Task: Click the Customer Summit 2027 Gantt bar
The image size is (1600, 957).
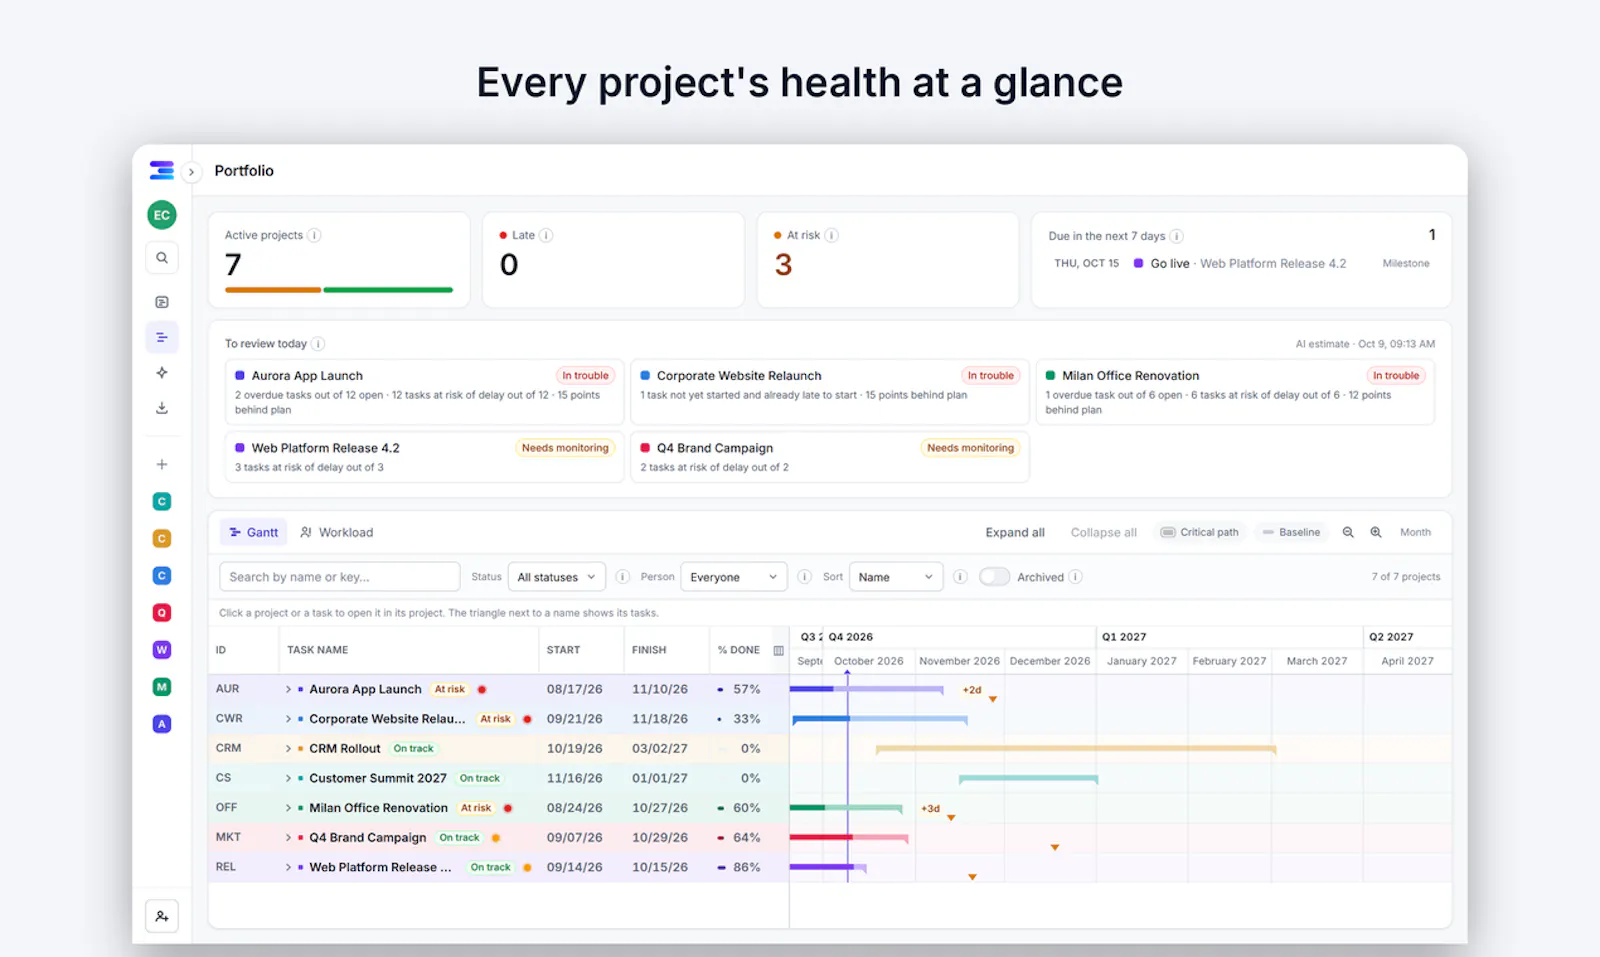Action: (x=1029, y=778)
